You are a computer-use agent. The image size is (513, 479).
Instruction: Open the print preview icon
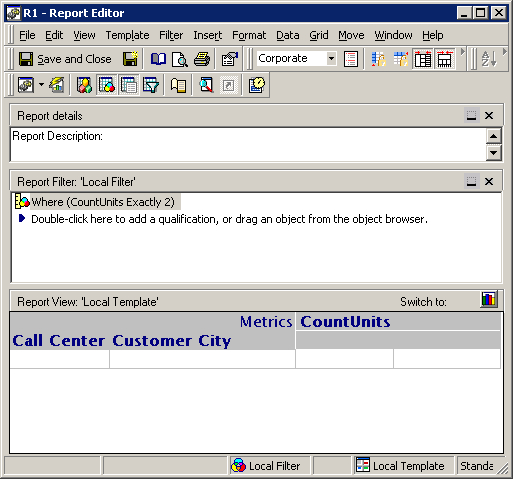[x=180, y=59]
